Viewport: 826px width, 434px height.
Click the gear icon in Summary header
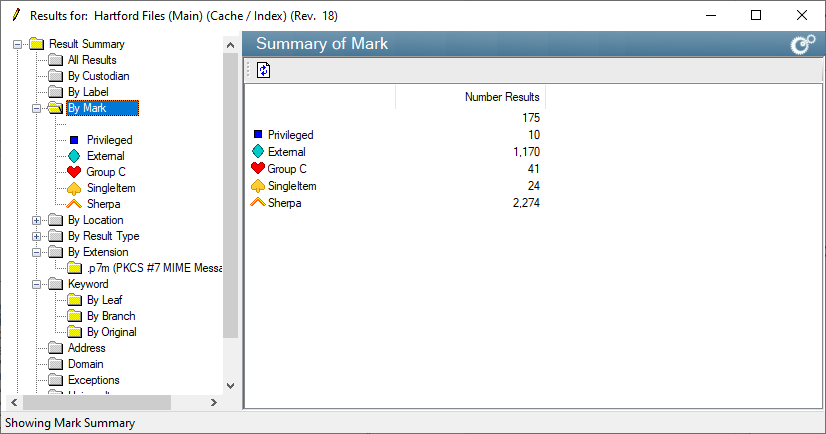click(x=802, y=45)
